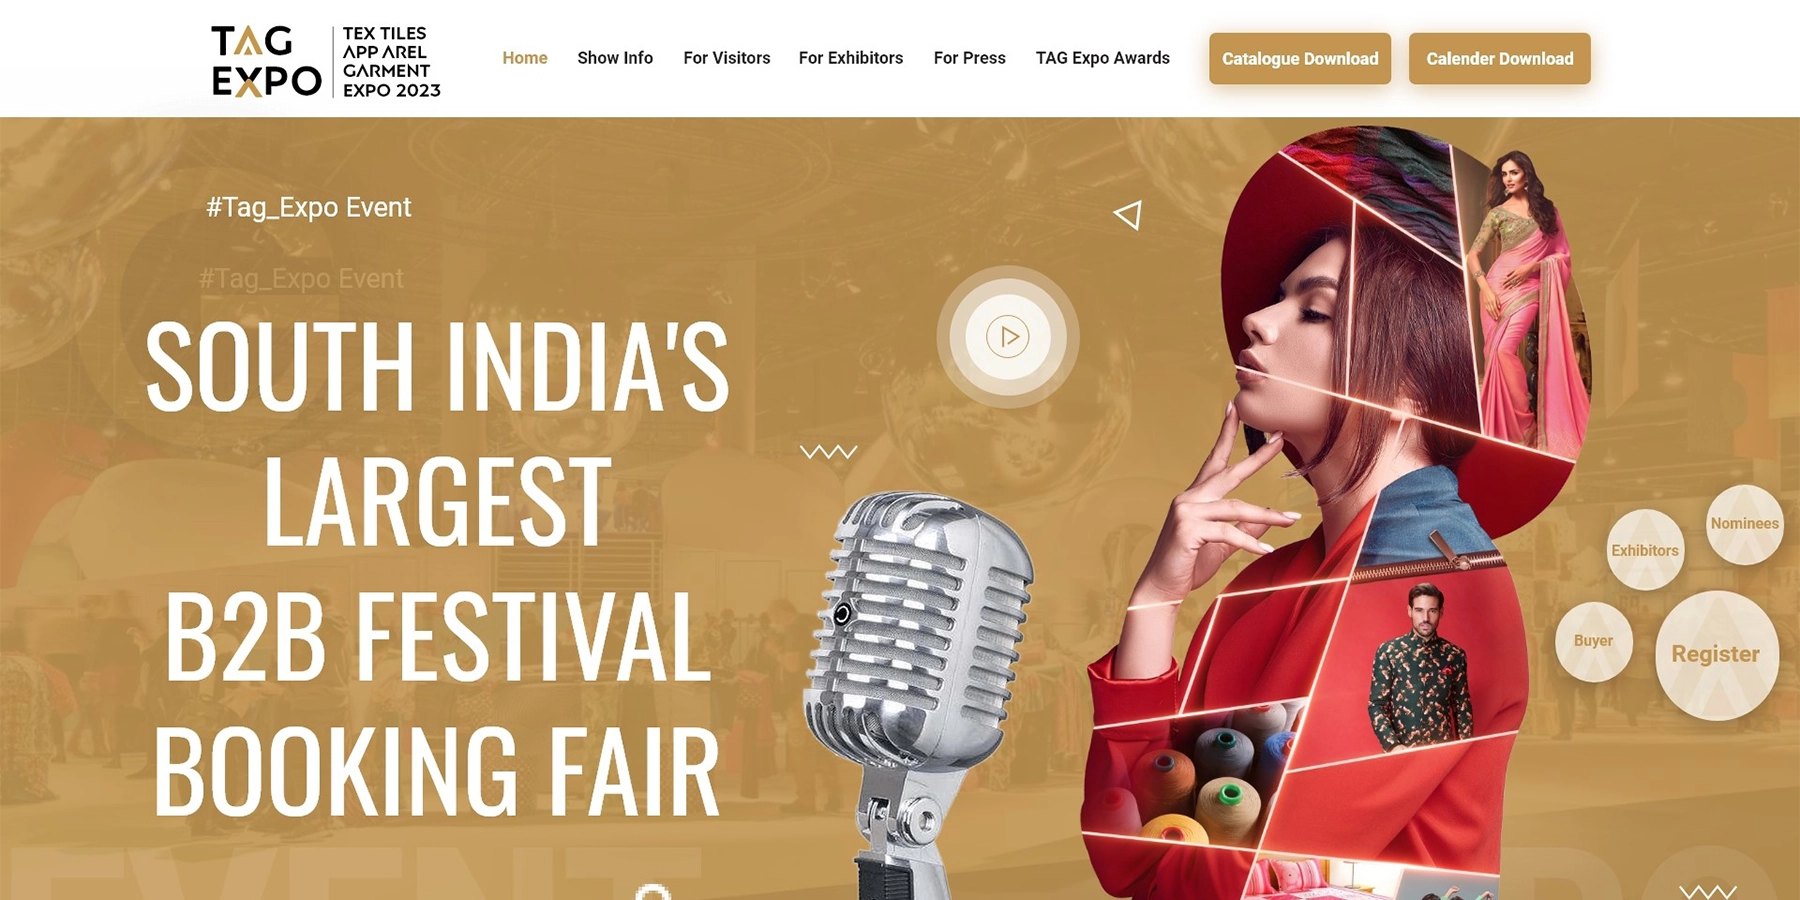Click the TAG Expo logo
Image resolution: width=1800 pixels, height=900 pixels.
click(326, 61)
